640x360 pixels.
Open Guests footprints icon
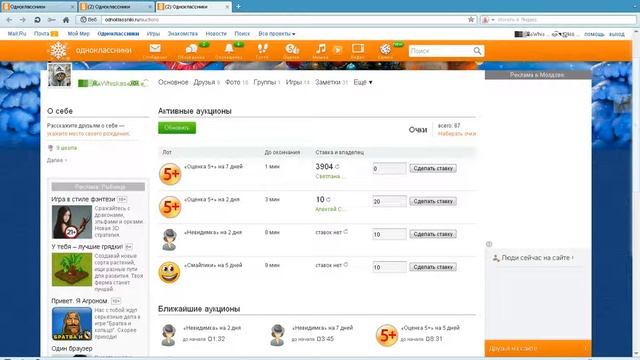[262, 49]
